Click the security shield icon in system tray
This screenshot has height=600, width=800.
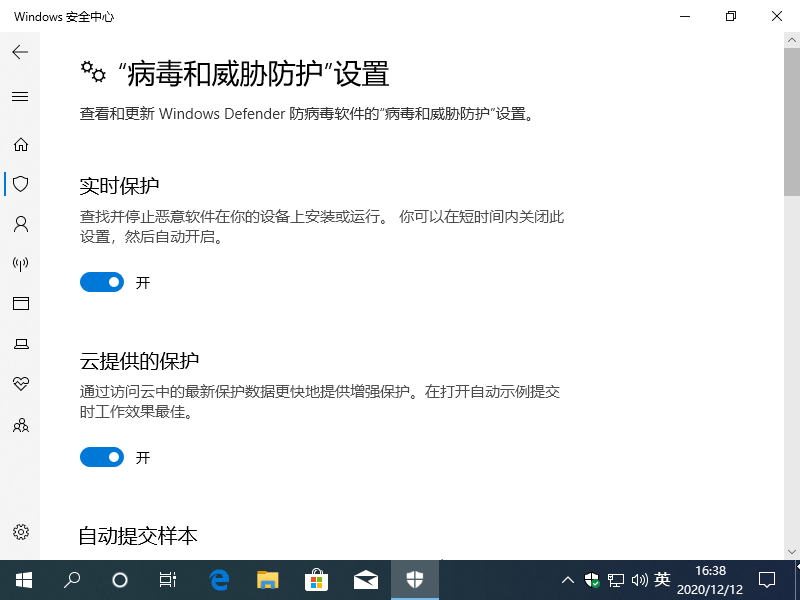591,580
